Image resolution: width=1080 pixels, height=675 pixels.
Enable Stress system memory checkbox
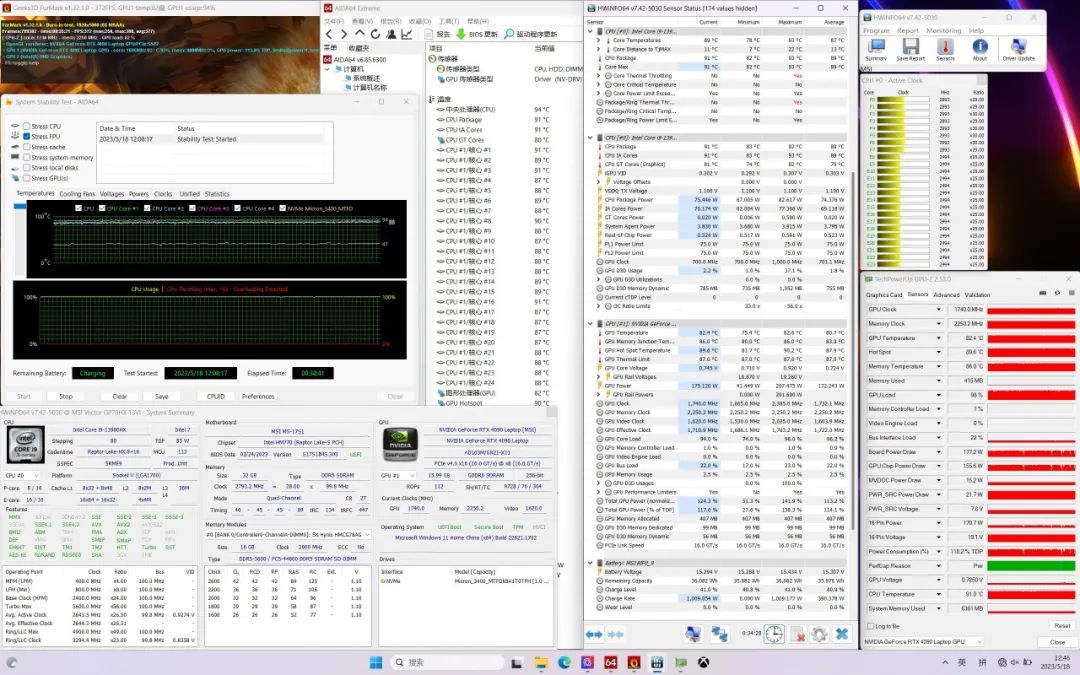(26, 157)
